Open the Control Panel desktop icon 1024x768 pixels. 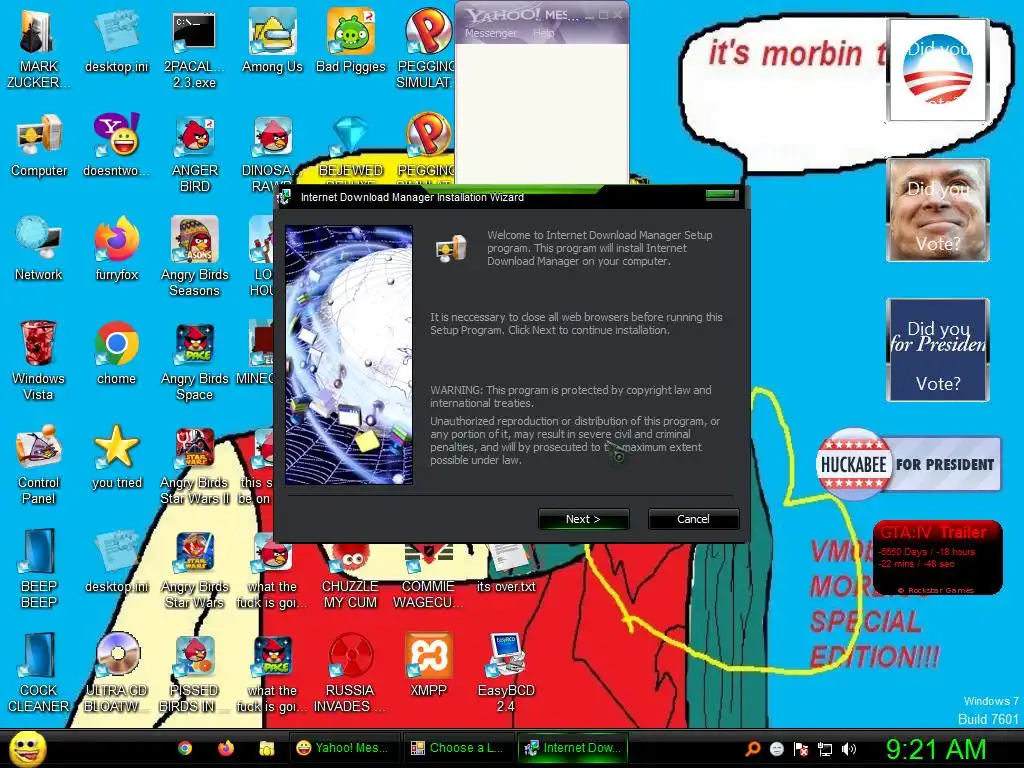tap(38, 464)
